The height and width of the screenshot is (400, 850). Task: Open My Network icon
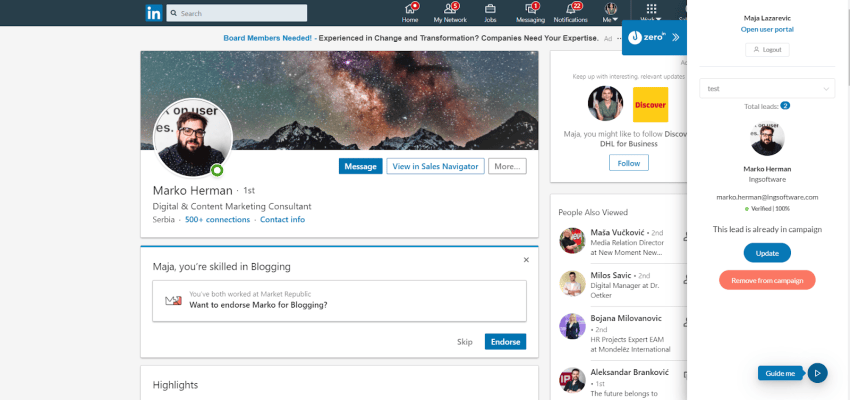[450, 9]
